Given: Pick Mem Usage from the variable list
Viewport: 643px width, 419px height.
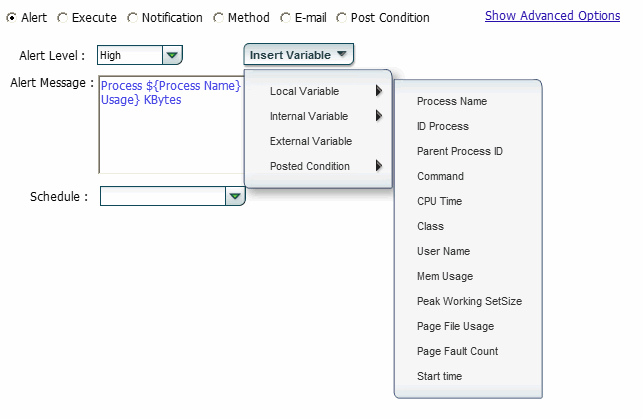Looking at the screenshot, I should 445,276.
